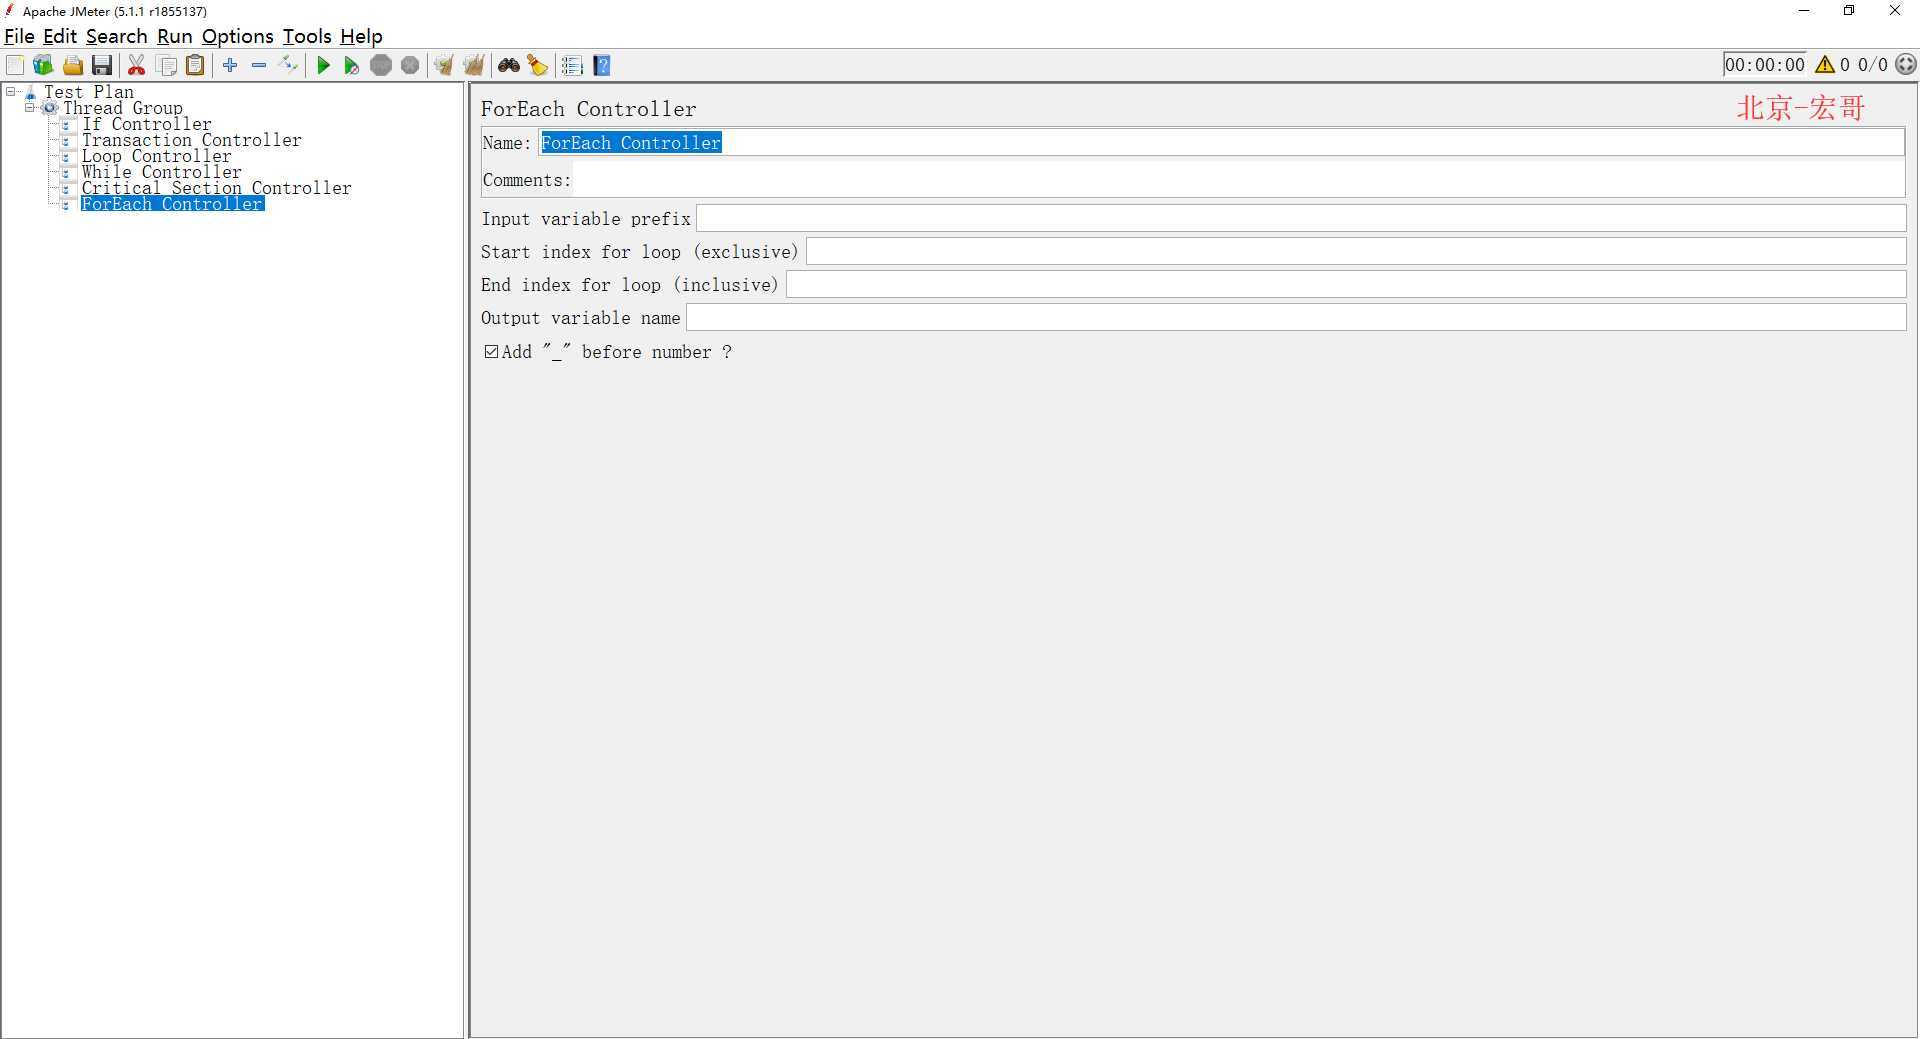
Task: Open the Function Helper dialog icon
Action: click(572, 66)
